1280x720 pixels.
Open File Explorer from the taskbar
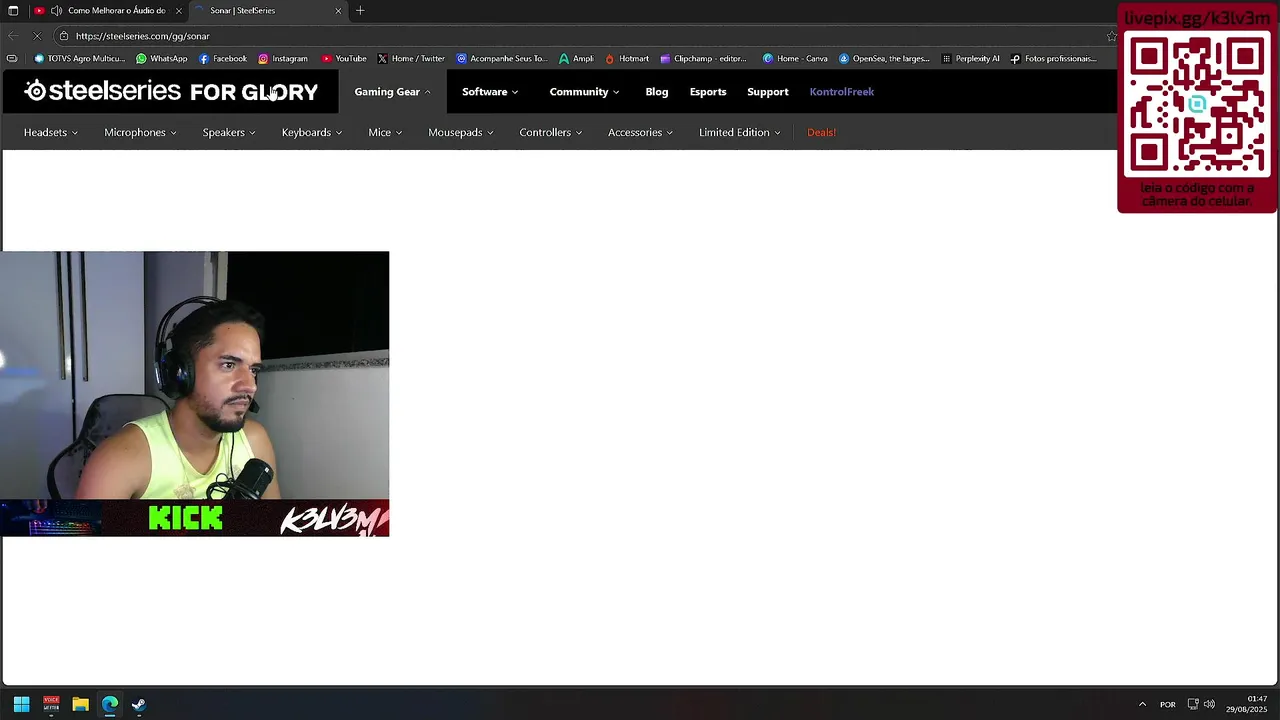point(80,704)
